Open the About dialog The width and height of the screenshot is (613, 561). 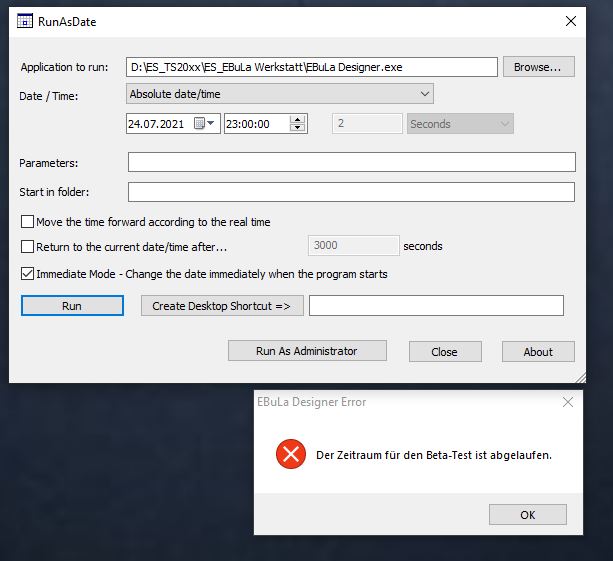[538, 351]
